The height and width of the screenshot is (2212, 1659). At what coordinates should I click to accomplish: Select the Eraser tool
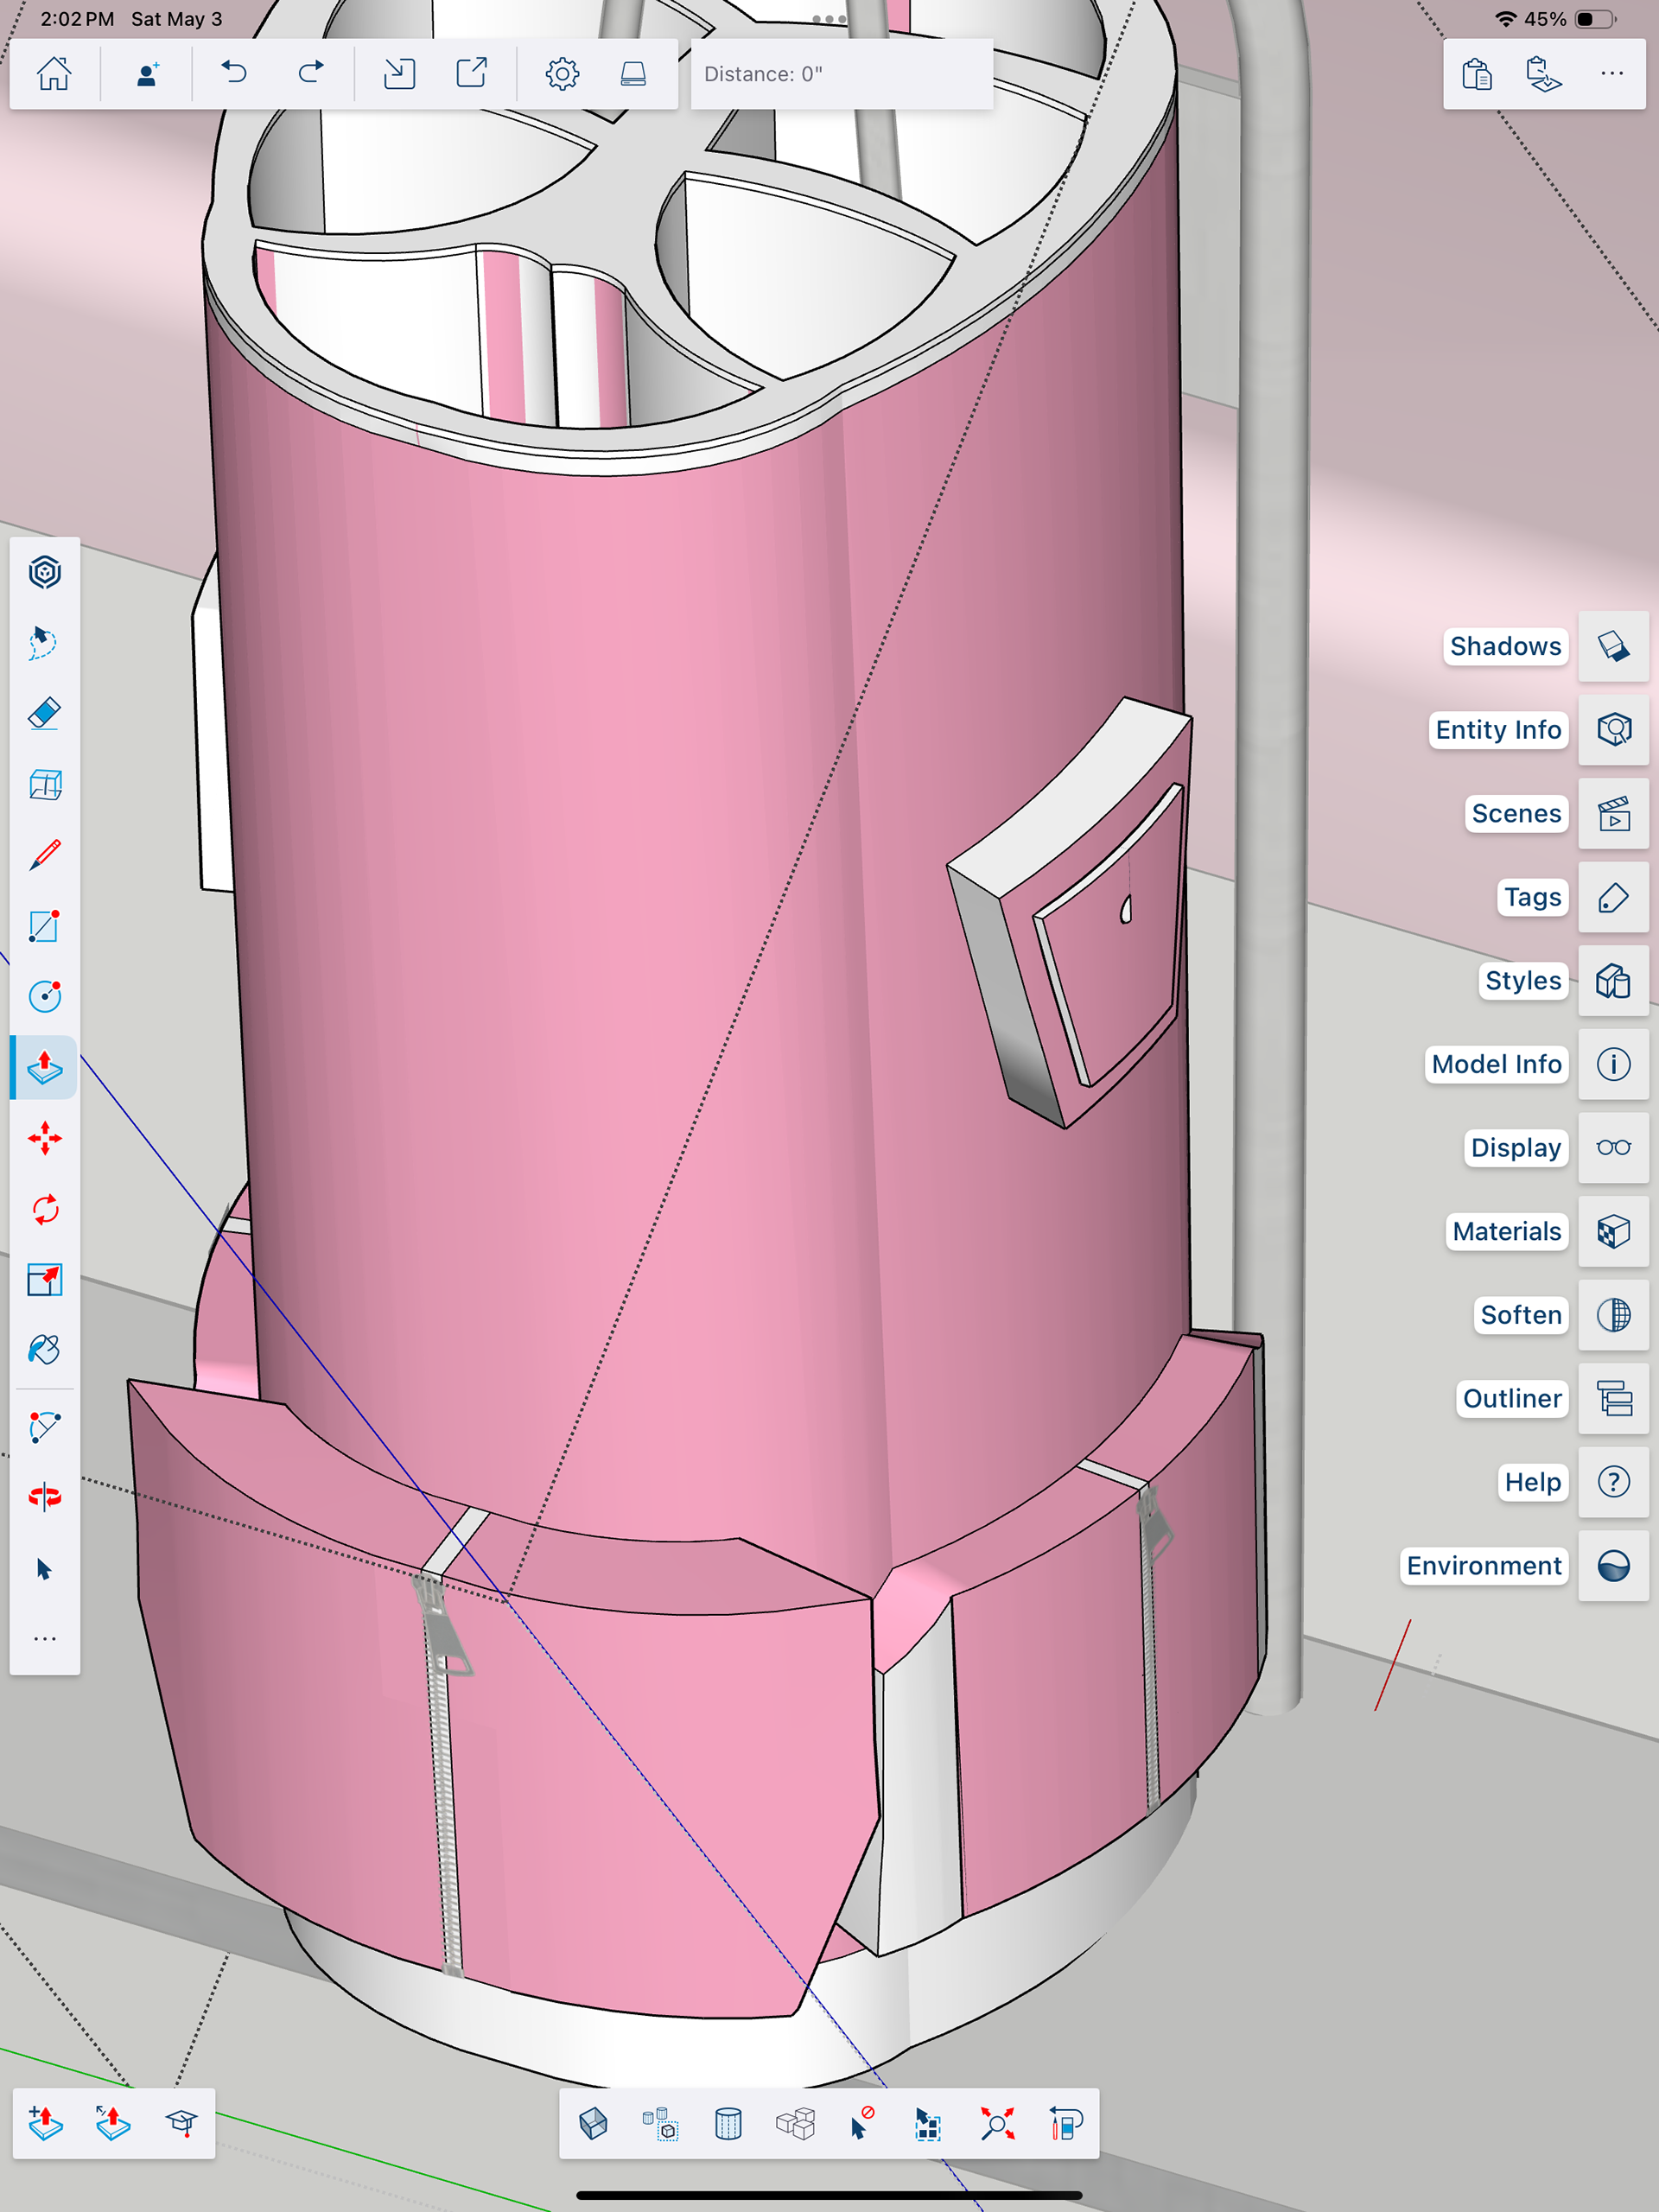pos(44,714)
